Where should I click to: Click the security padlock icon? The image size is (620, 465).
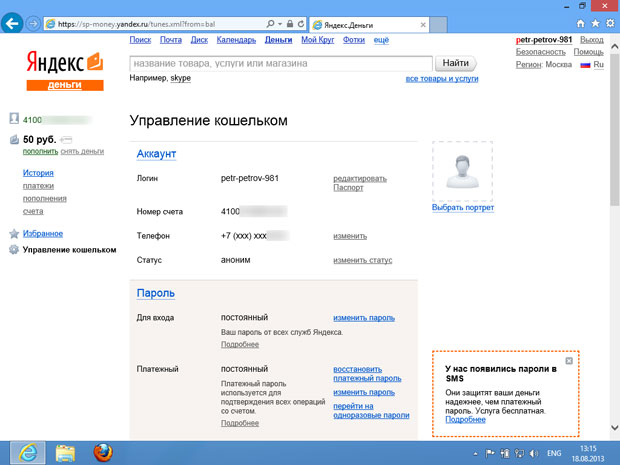coord(290,24)
